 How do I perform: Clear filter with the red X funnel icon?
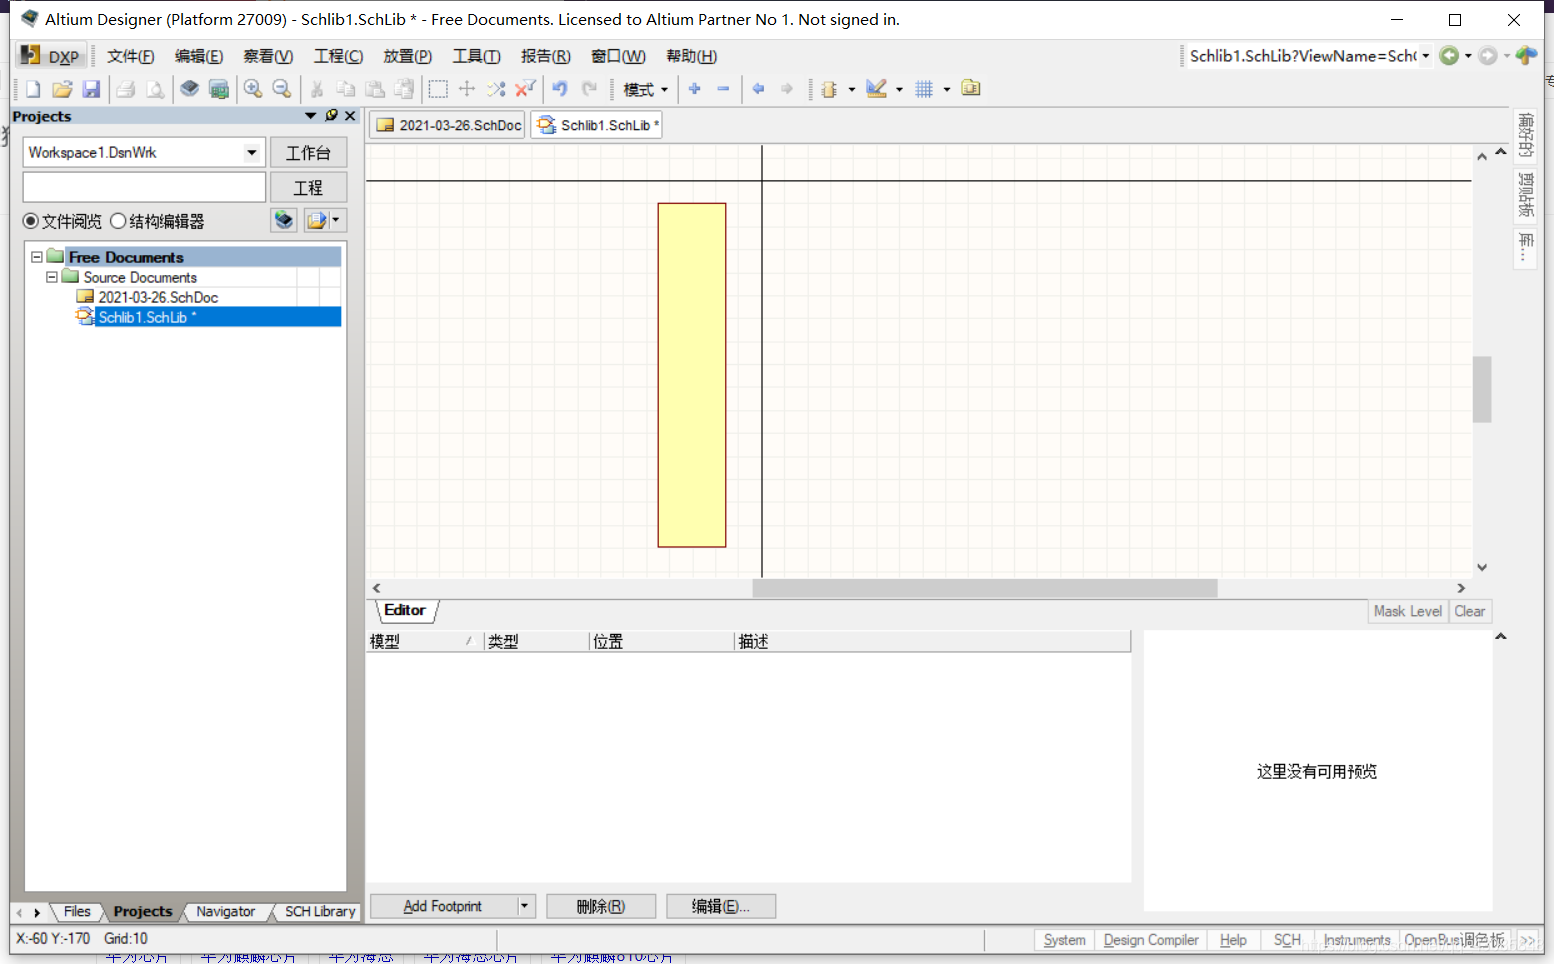tap(525, 89)
